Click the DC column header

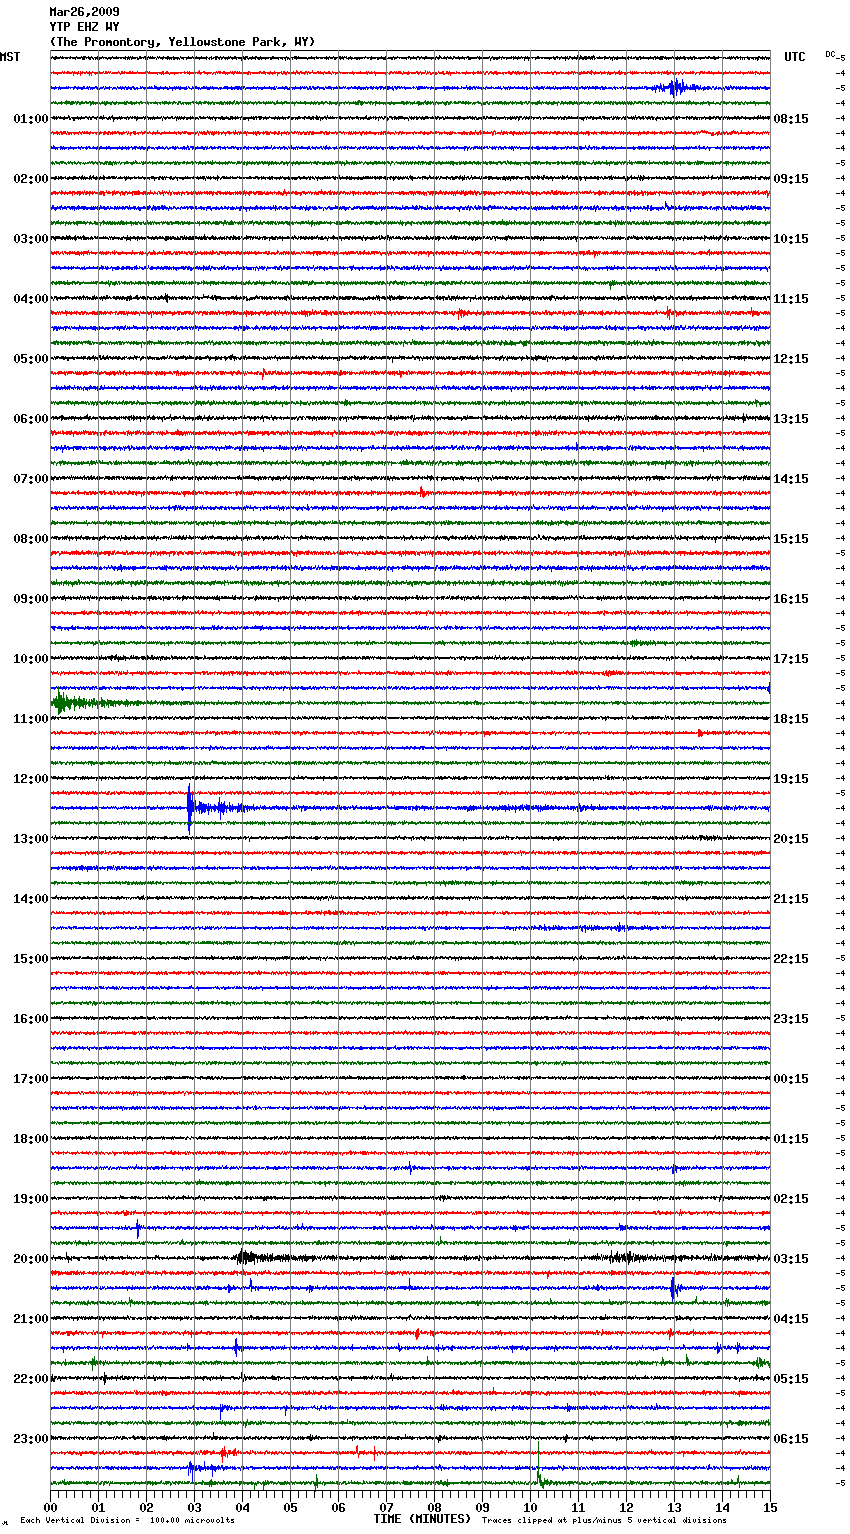coord(830,54)
